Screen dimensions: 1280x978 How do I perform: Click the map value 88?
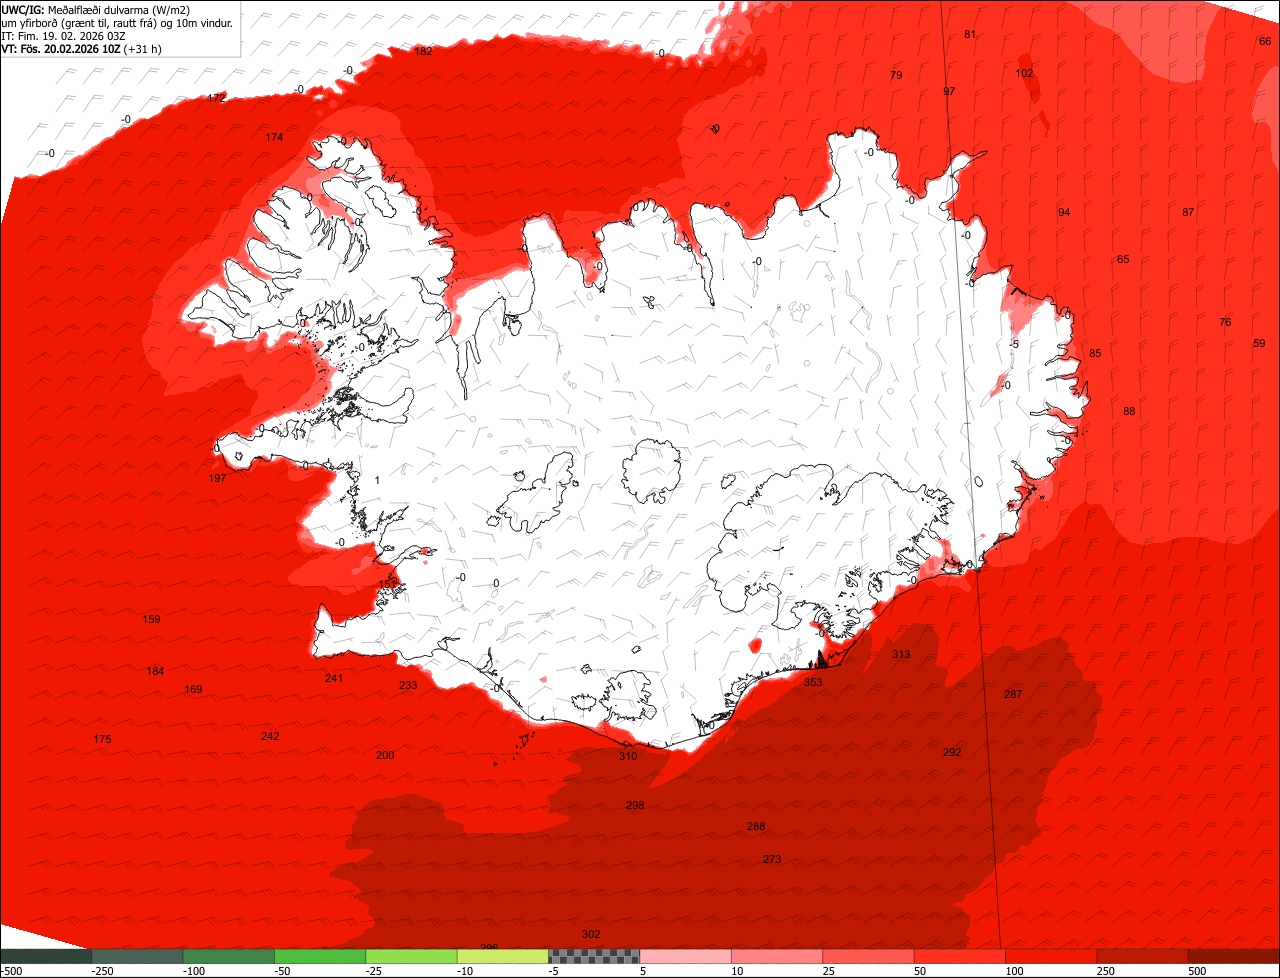[x=1129, y=411]
